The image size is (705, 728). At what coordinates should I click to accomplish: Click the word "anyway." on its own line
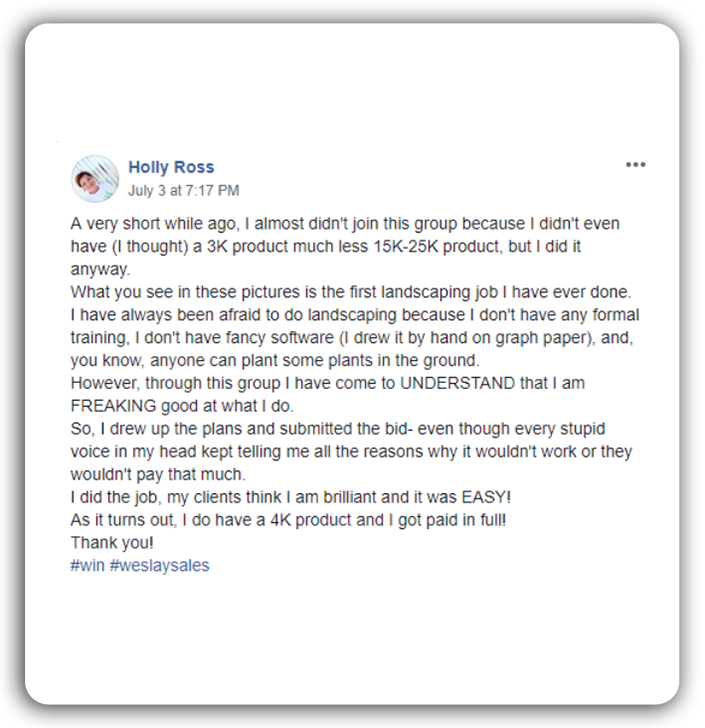98,269
